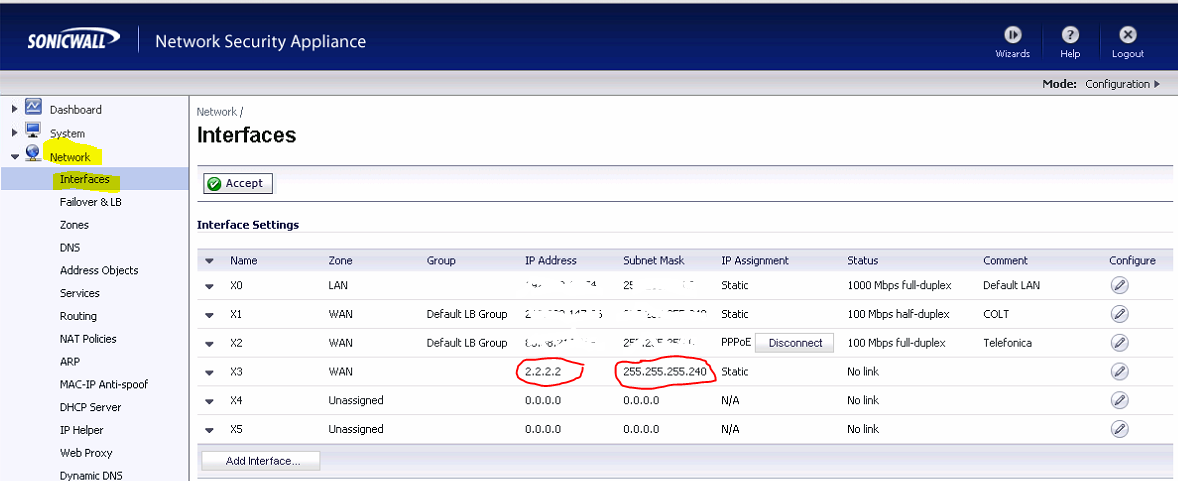Open IP Helper page
Image resolution: width=1178 pixels, height=481 pixels.
pos(81,430)
